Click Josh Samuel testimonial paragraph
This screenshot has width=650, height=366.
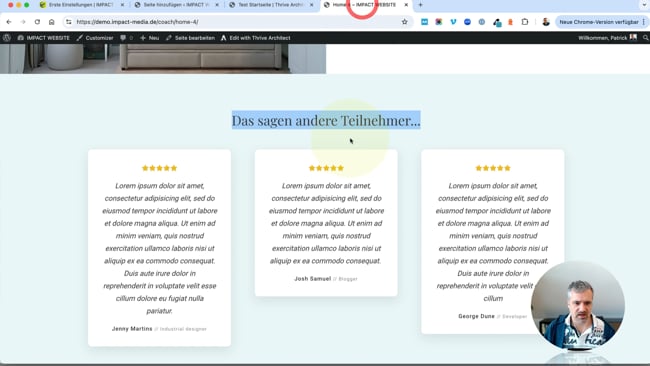click(x=326, y=223)
